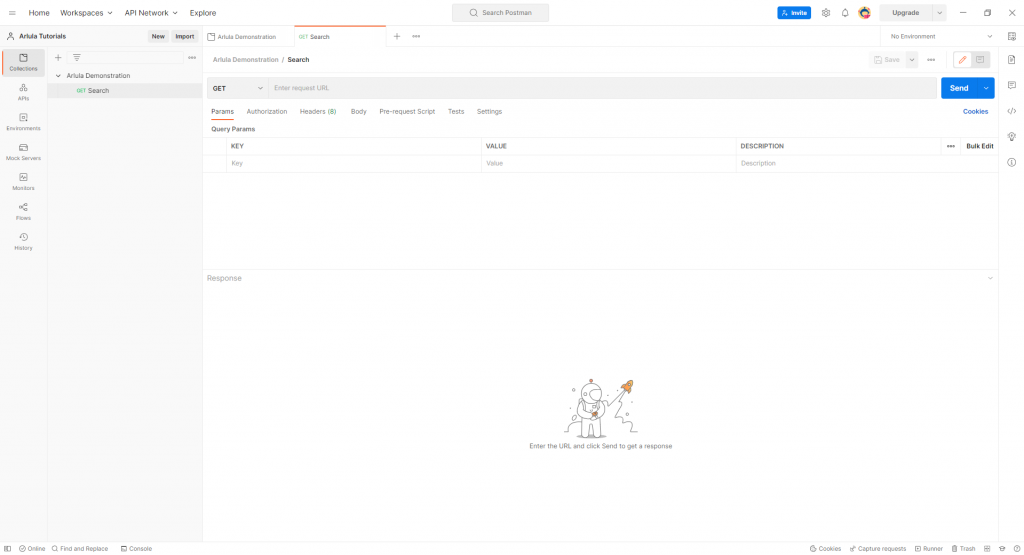Image resolution: width=1024 pixels, height=555 pixels.
Task: Click the comment mode icon beside pencil
Action: [x=980, y=59]
